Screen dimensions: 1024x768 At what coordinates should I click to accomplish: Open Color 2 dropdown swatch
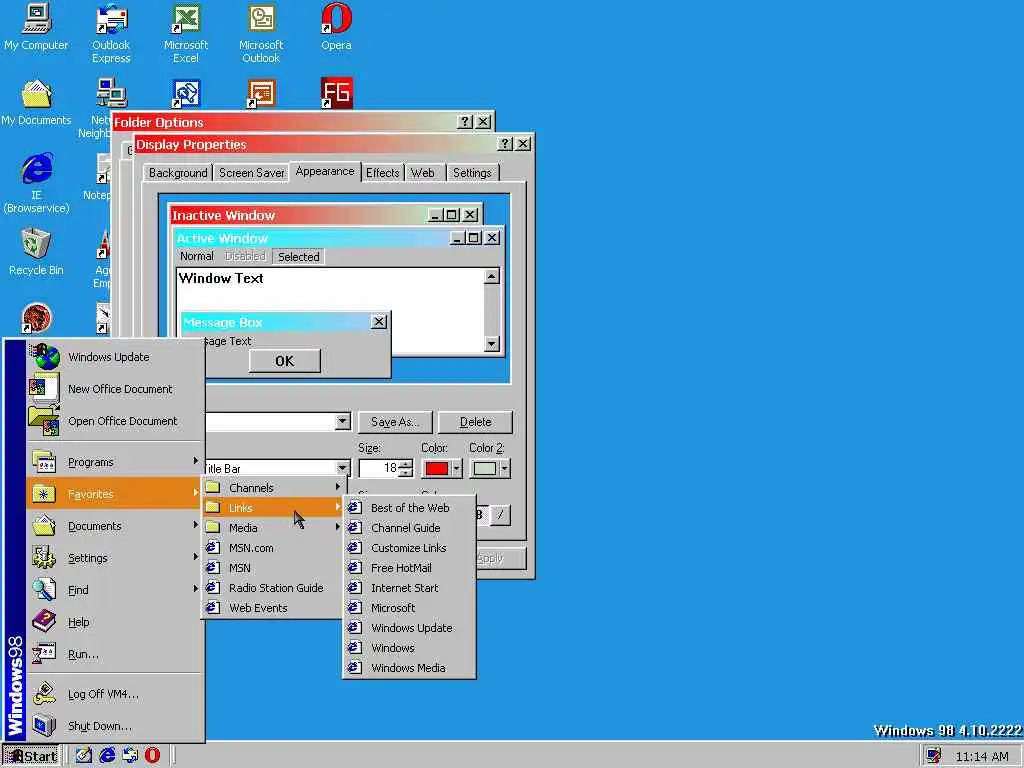pos(490,468)
